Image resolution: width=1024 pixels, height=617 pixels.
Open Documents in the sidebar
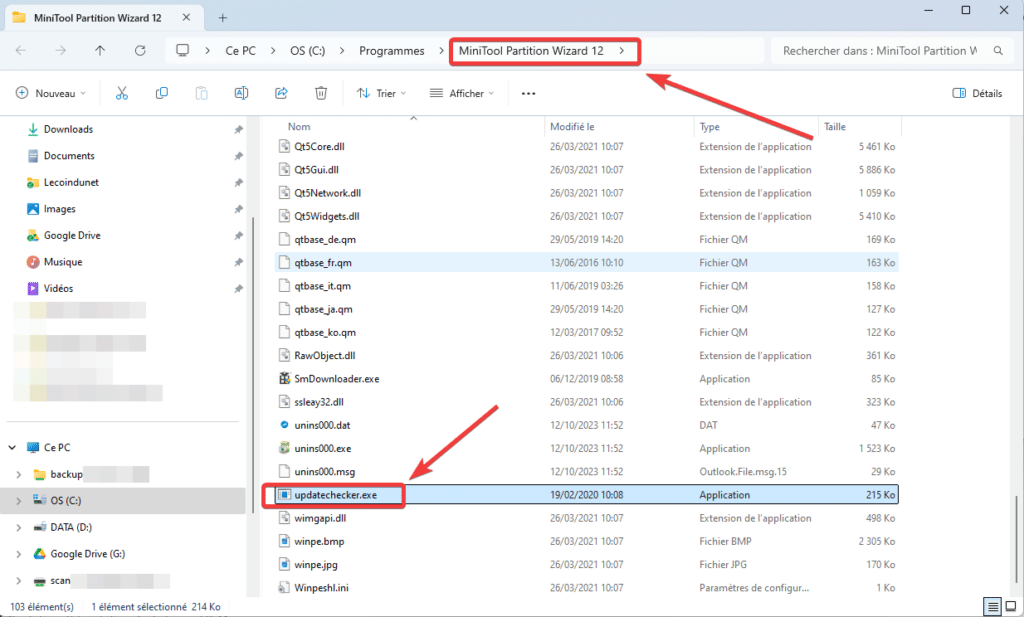pyautogui.click(x=69, y=155)
